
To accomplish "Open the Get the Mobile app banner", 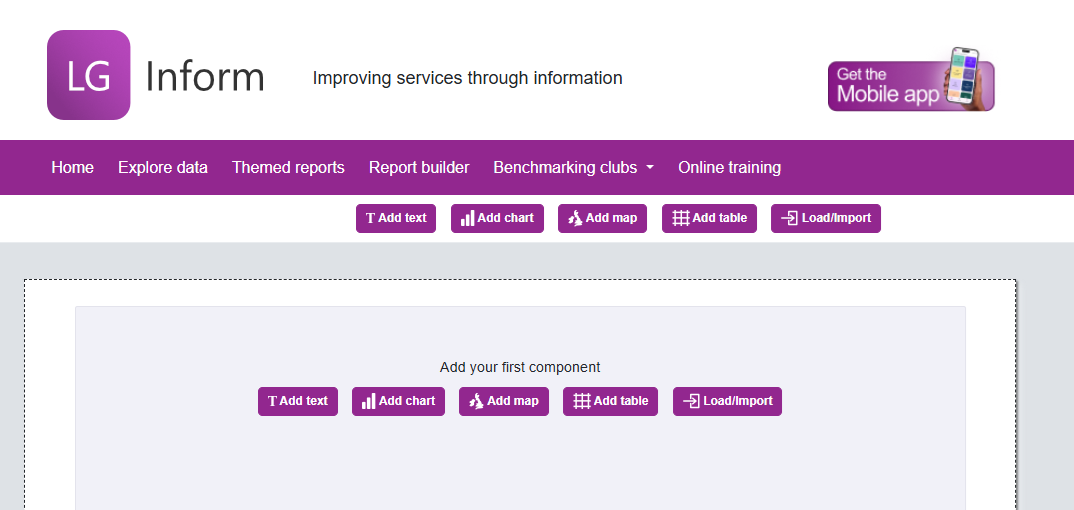I will pyautogui.click(x=911, y=79).
